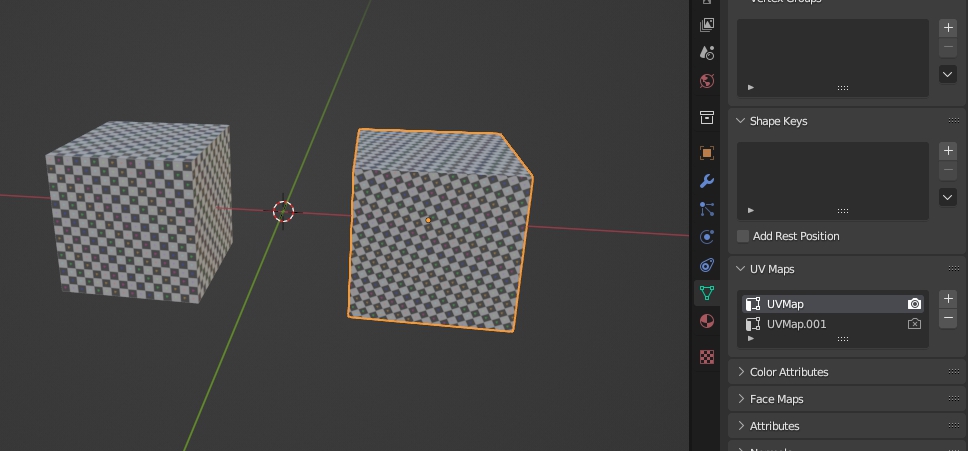Open the Object properties tab
Image resolution: width=968 pixels, height=451 pixels.
[707, 153]
